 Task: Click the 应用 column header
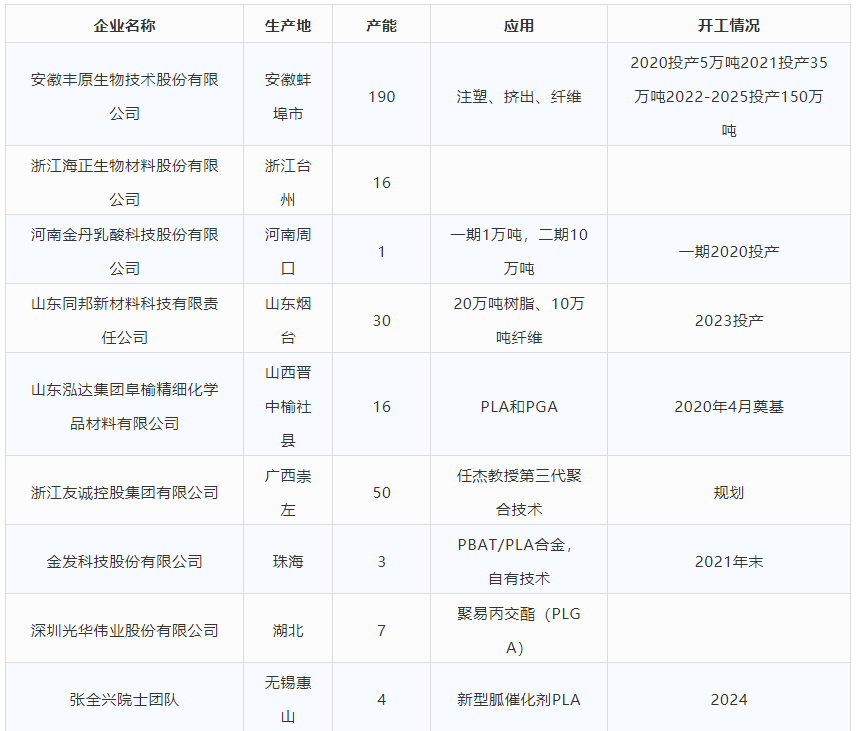[519, 25]
